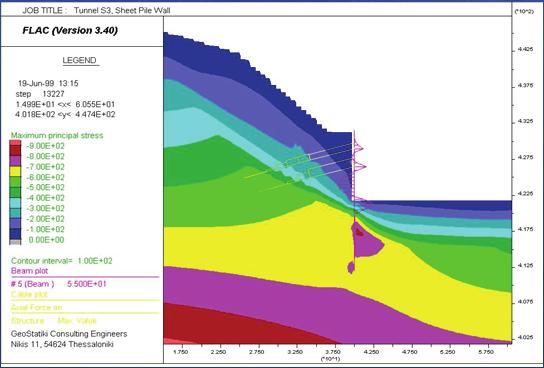544x368 pixels.
Task: Click the -7.00E+02 purple legend swatch
Action: (15, 161)
